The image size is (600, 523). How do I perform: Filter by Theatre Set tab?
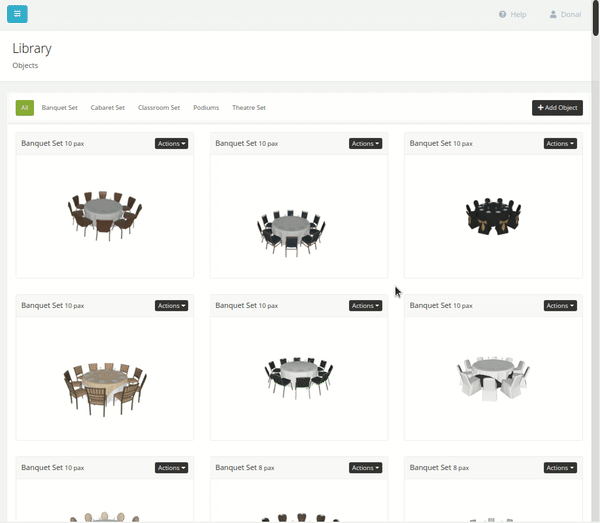tap(249, 108)
